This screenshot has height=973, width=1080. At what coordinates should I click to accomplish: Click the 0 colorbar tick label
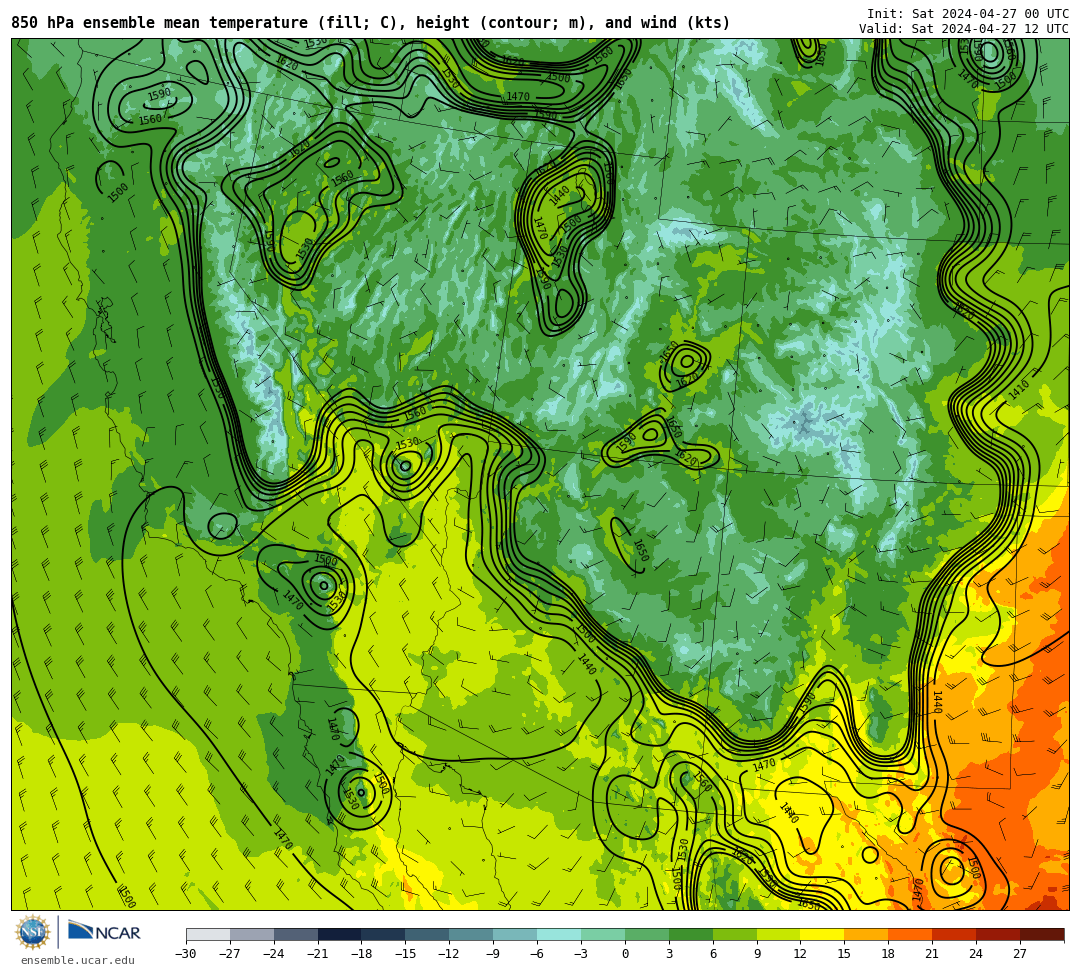tap(625, 954)
